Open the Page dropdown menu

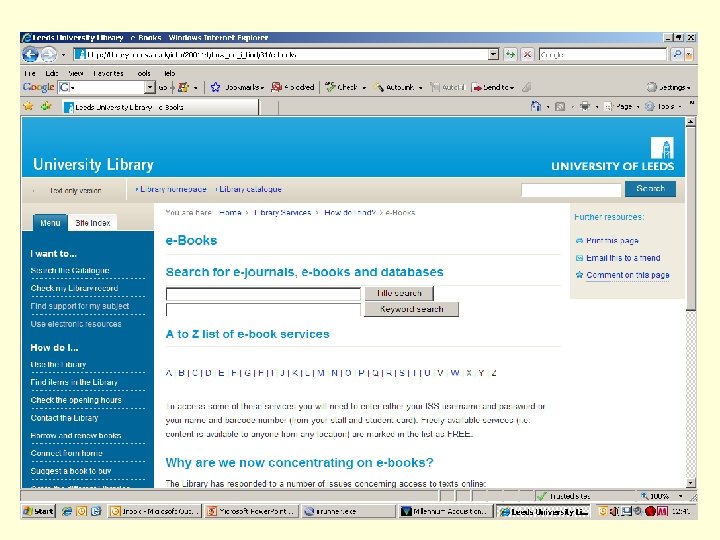click(622, 107)
